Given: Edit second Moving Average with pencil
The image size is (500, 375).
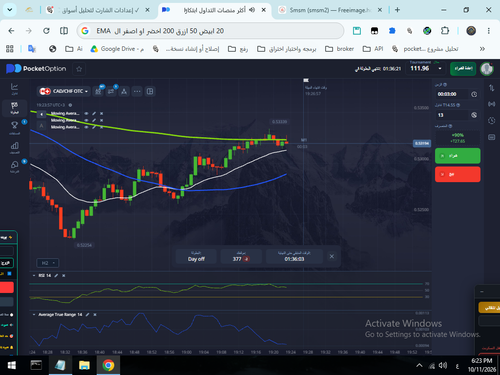Looking at the screenshot, I should click(x=94, y=120).
